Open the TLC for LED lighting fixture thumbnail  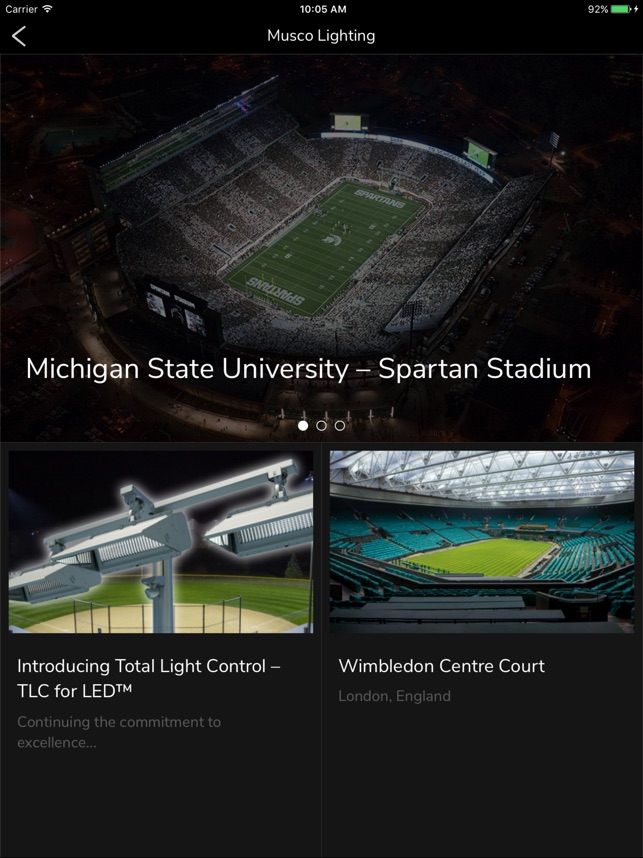(161, 542)
